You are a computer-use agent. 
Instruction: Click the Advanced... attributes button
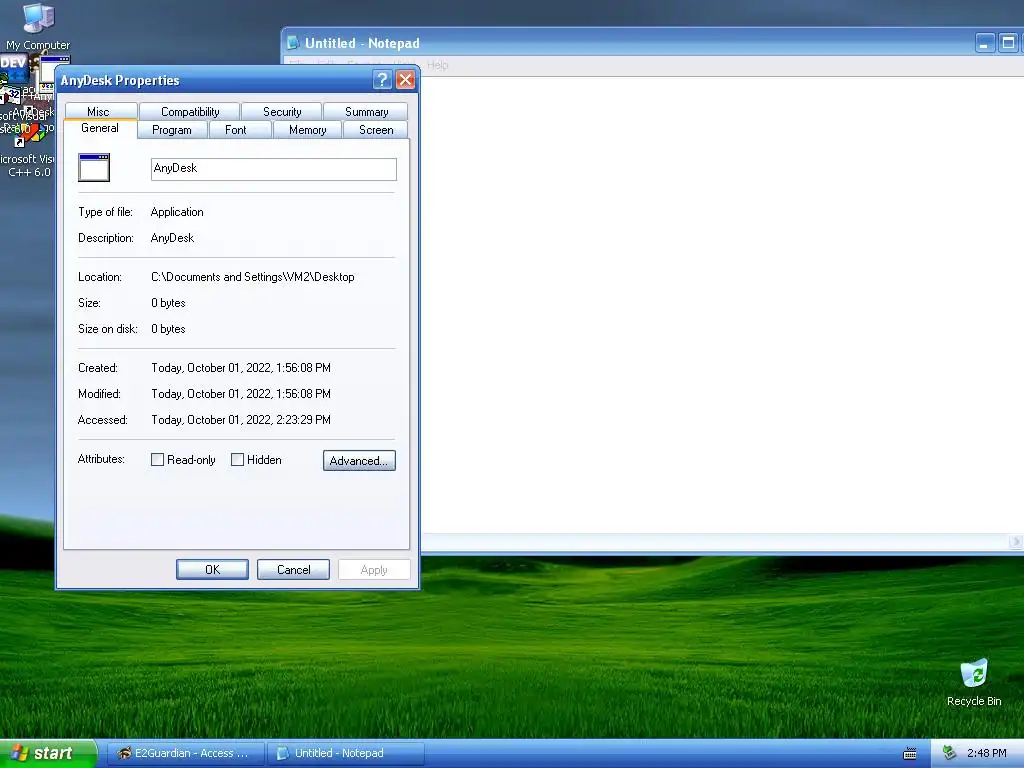(x=359, y=460)
